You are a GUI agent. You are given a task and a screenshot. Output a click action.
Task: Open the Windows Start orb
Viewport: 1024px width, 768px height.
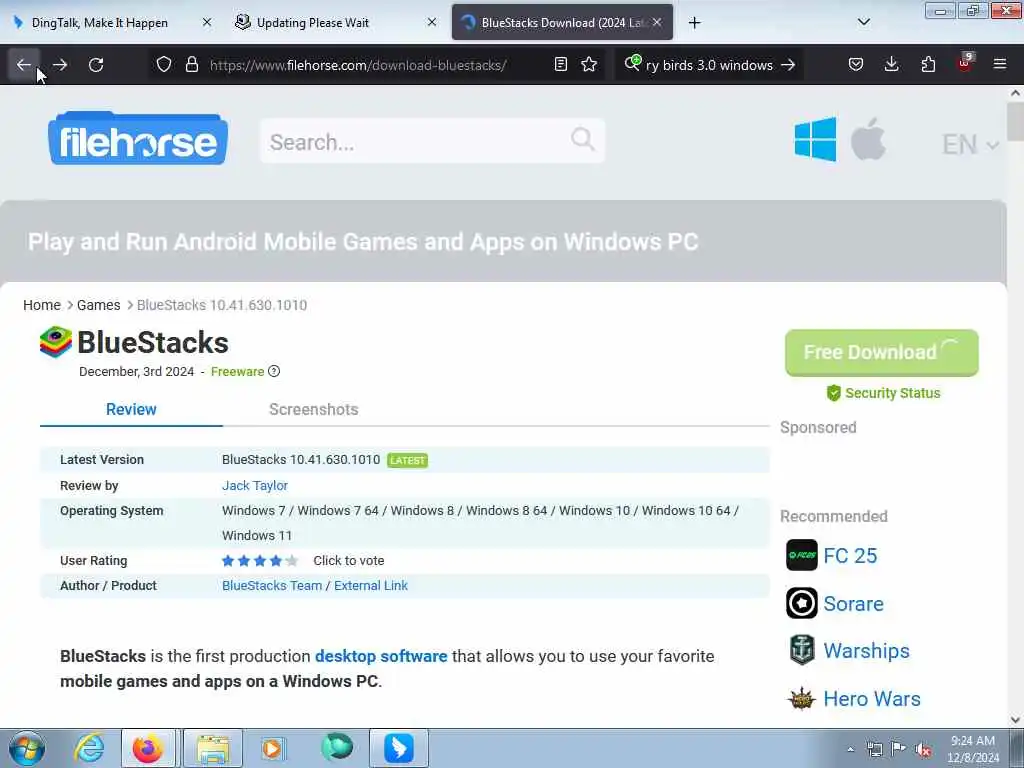[27, 748]
